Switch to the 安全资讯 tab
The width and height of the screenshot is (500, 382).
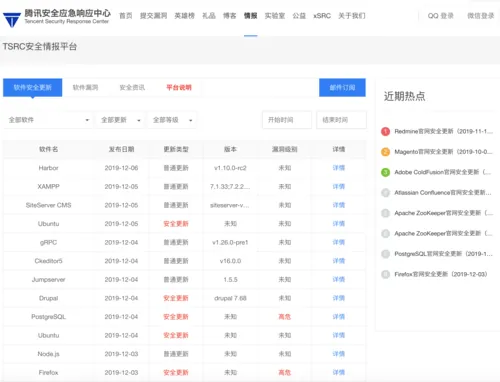tap(132, 87)
